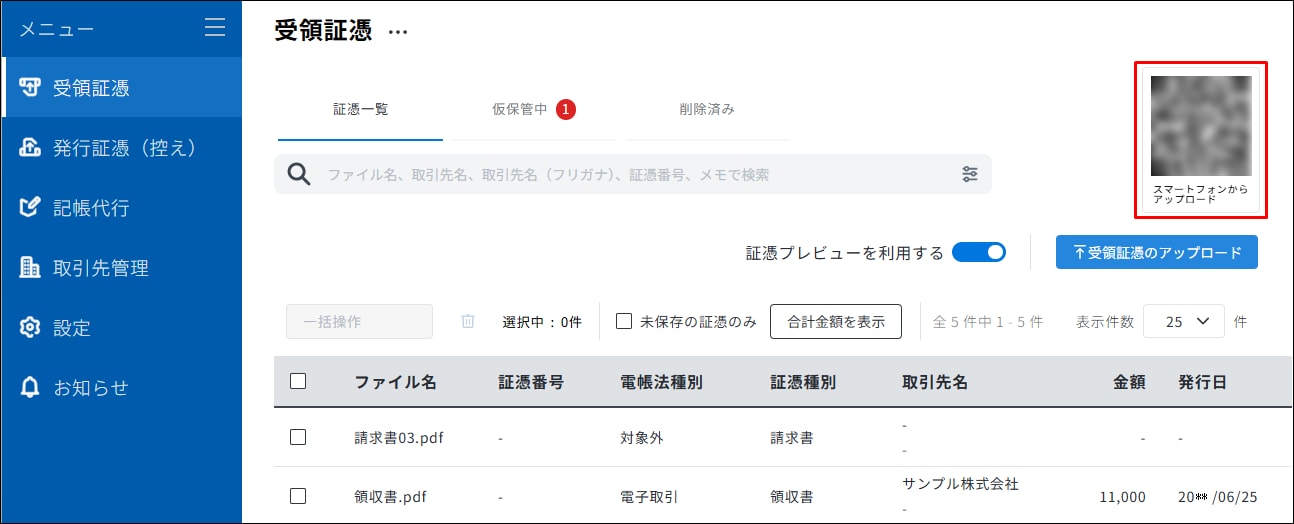The height and width of the screenshot is (524, 1294).
Task: Open the three-dot menu beside 受領証憑 title
Action: [398, 32]
